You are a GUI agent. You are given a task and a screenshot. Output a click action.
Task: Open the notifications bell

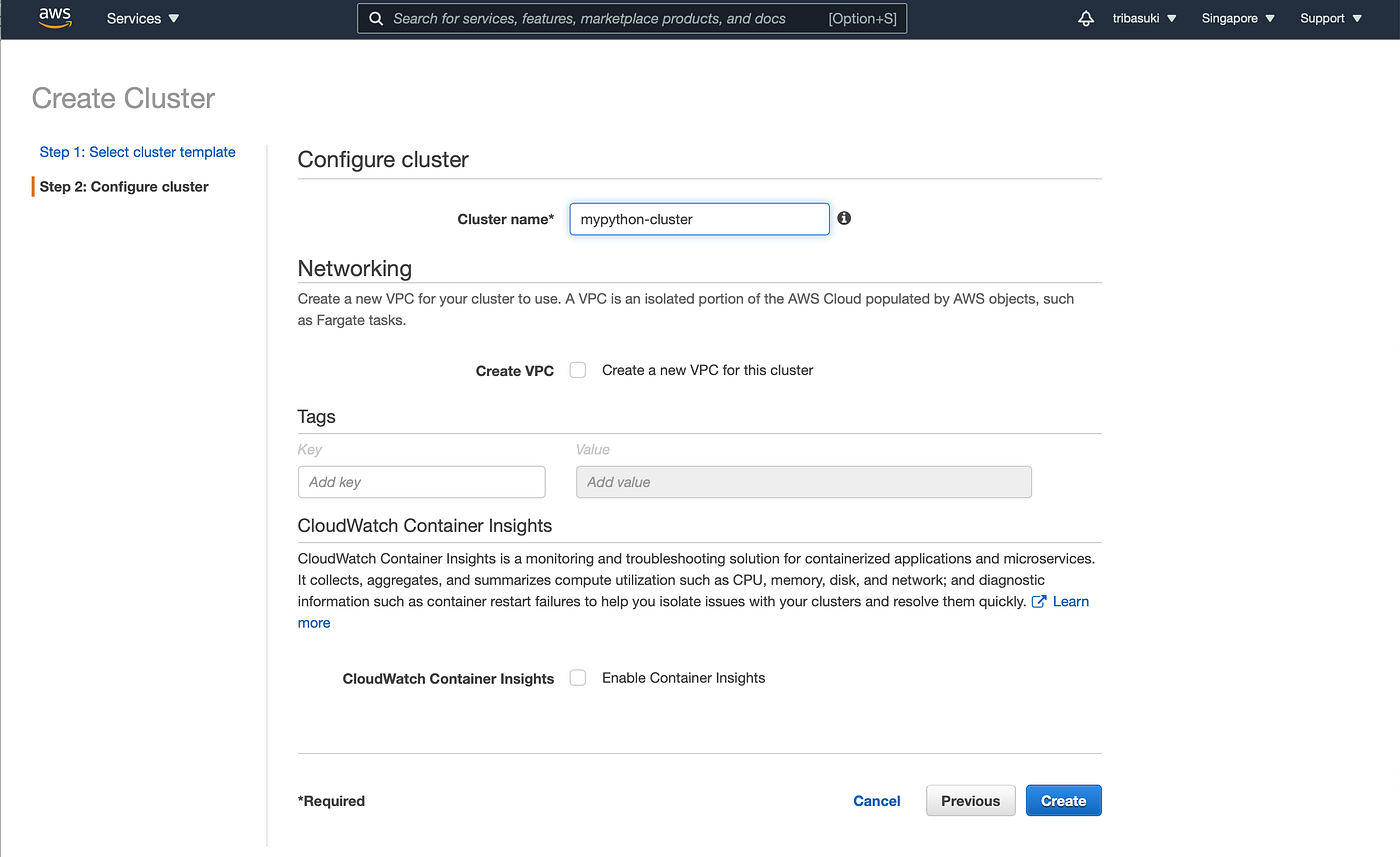click(x=1086, y=18)
